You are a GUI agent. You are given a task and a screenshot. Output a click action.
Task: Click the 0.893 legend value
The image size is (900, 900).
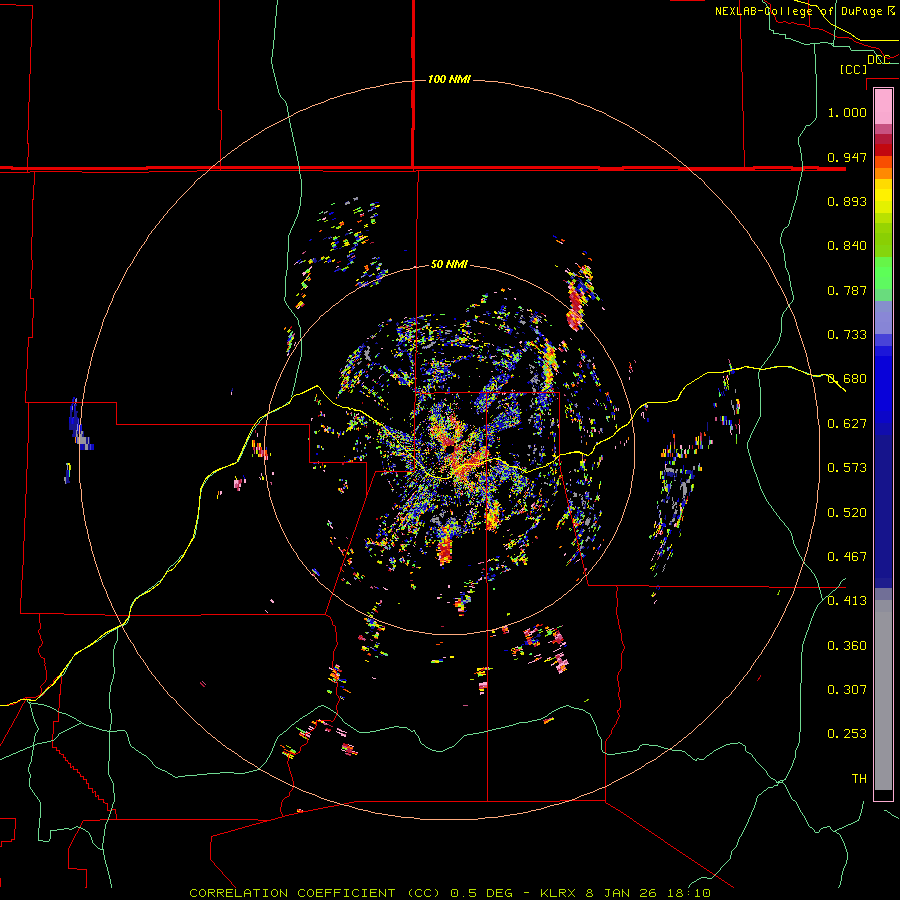[847, 201]
